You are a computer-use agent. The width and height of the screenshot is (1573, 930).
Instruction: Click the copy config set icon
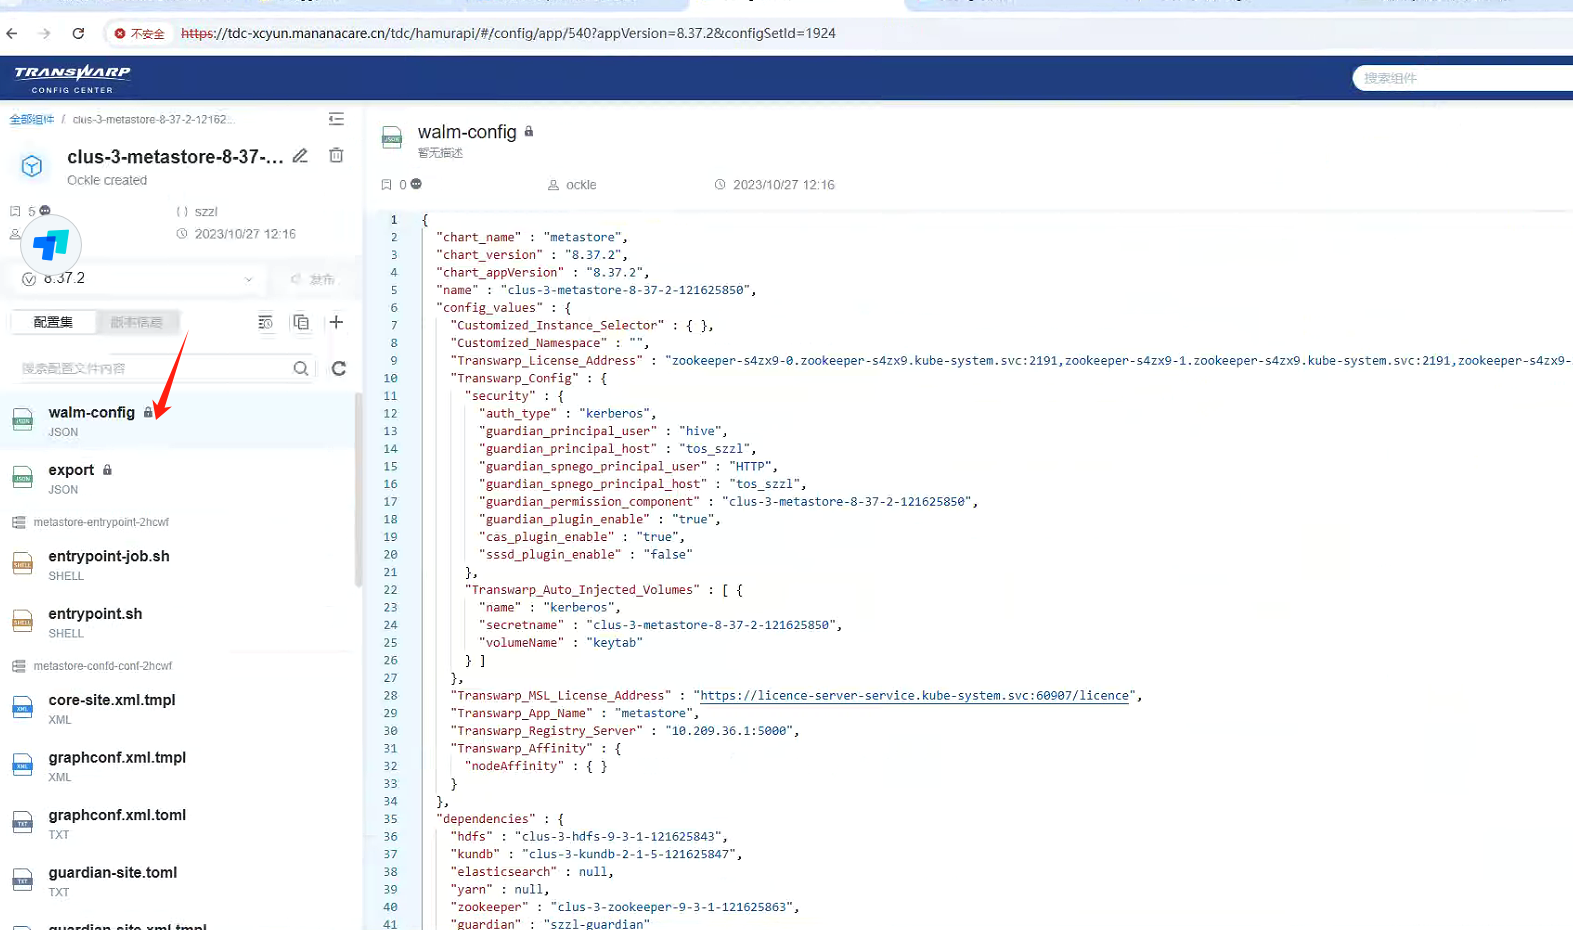(x=301, y=322)
